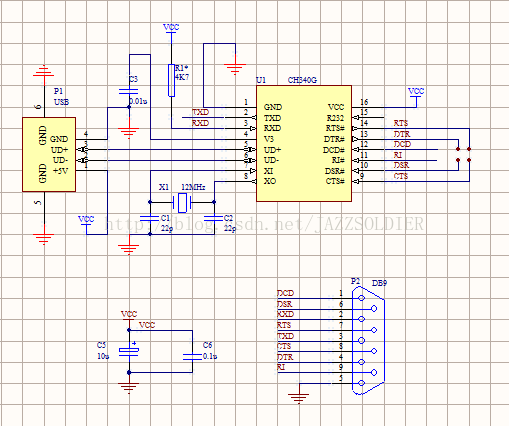Select the USB connector P1 body
This screenshot has height=426, width=509.
pyautogui.click(x=49, y=154)
